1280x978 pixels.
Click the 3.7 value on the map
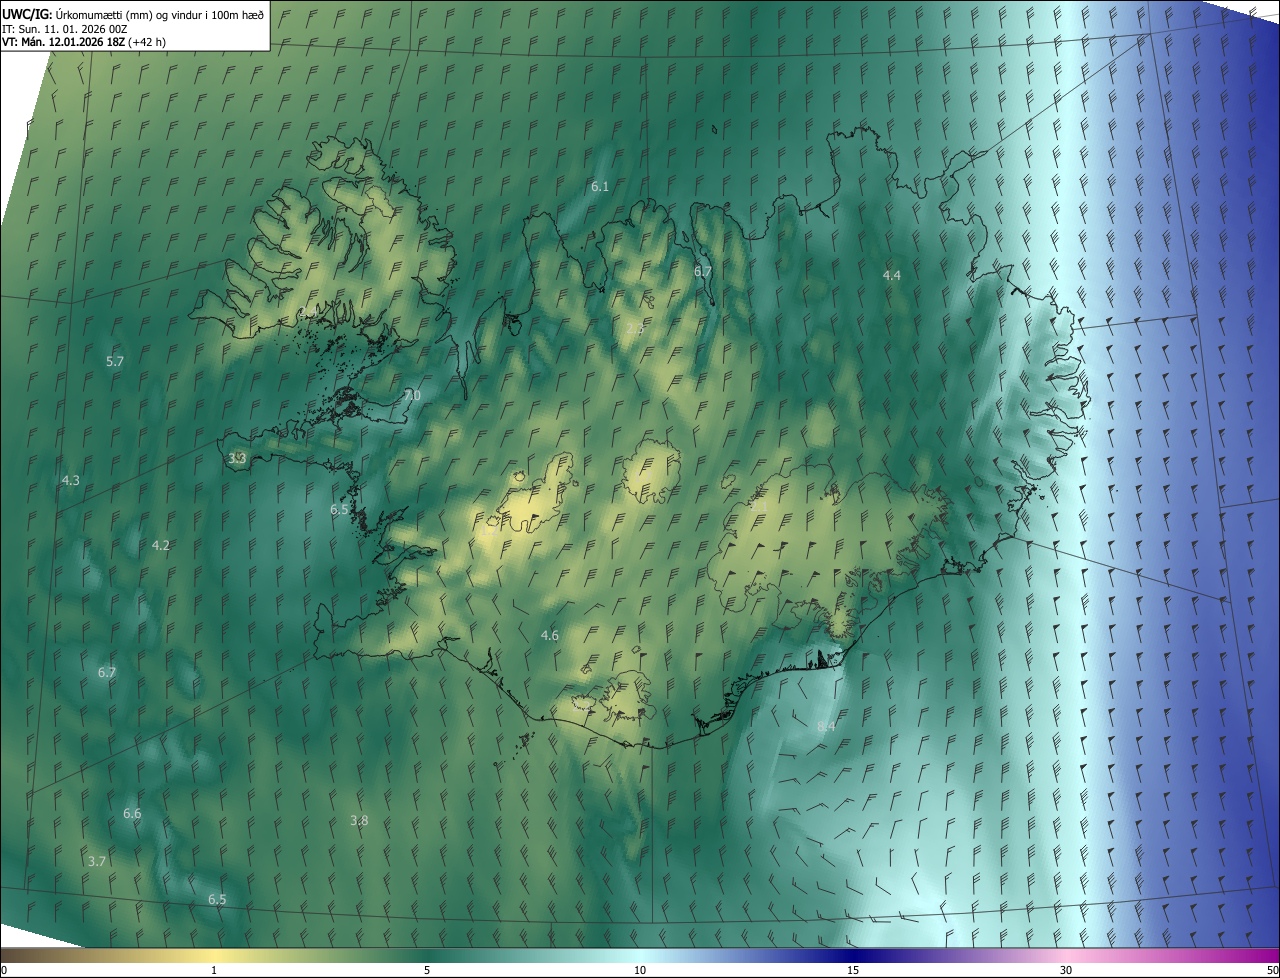tap(97, 861)
